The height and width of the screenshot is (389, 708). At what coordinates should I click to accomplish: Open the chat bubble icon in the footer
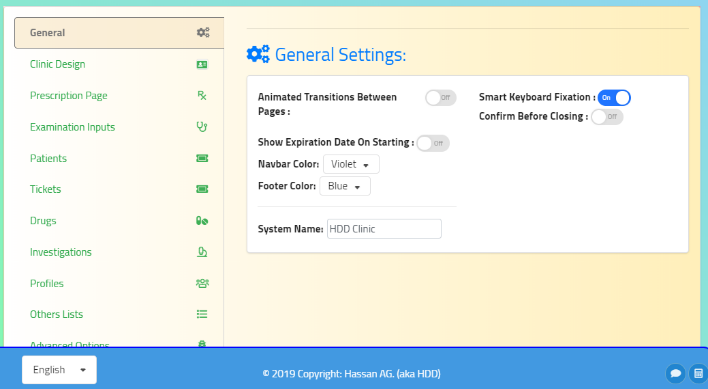pyautogui.click(x=675, y=373)
